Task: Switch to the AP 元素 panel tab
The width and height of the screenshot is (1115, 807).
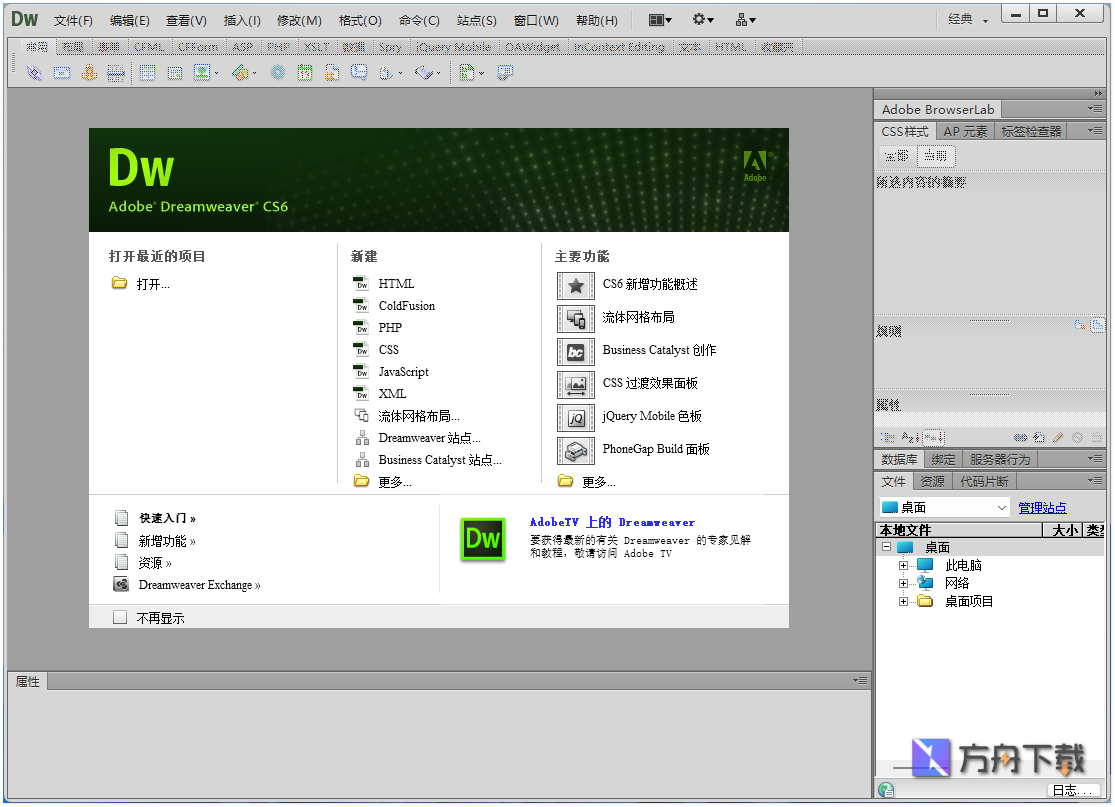Action: pyautogui.click(x=965, y=132)
